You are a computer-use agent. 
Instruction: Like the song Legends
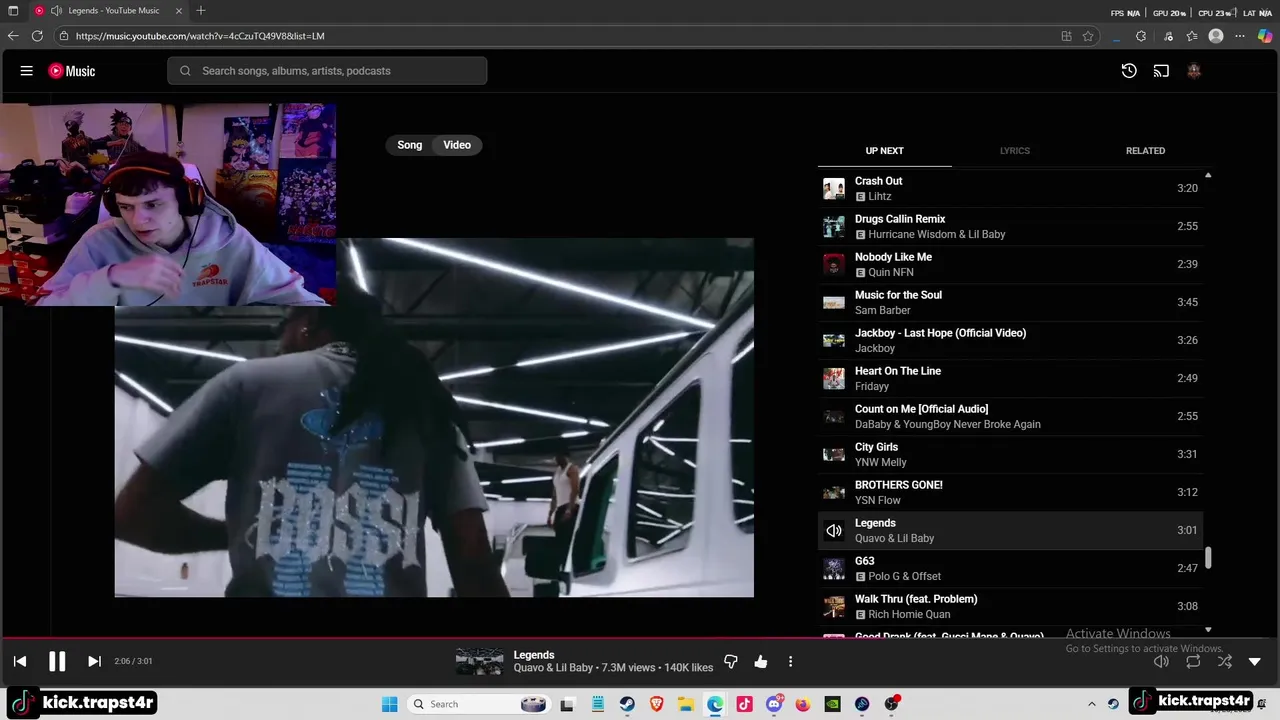[761, 661]
